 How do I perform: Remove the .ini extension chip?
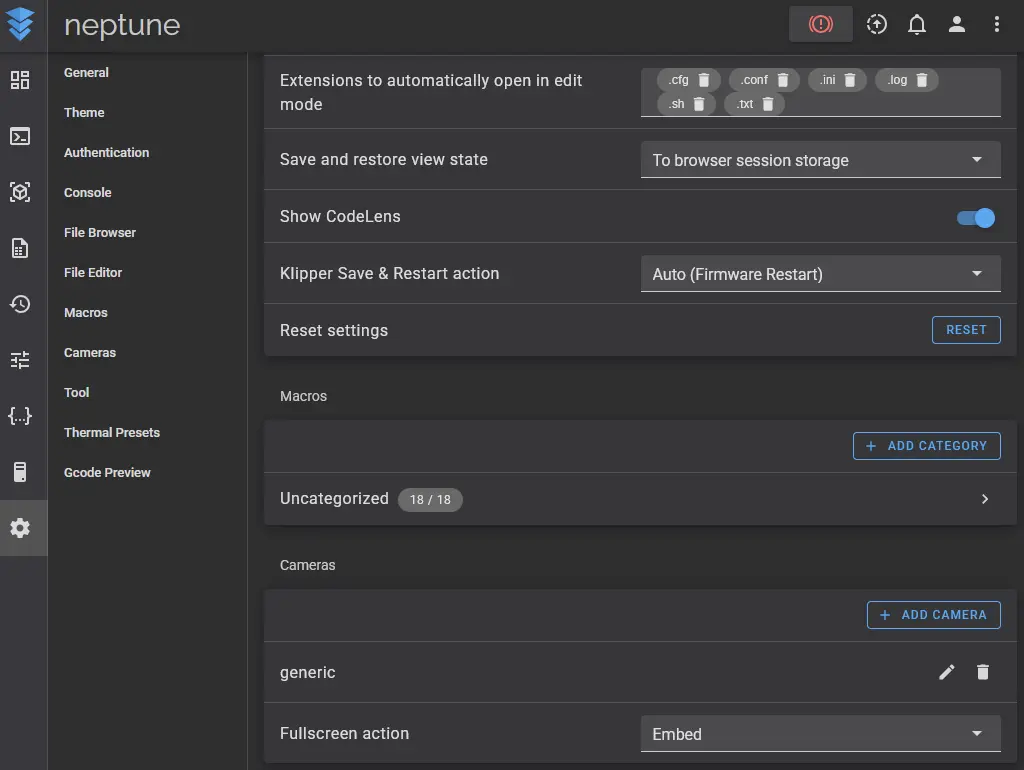tap(850, 80)
